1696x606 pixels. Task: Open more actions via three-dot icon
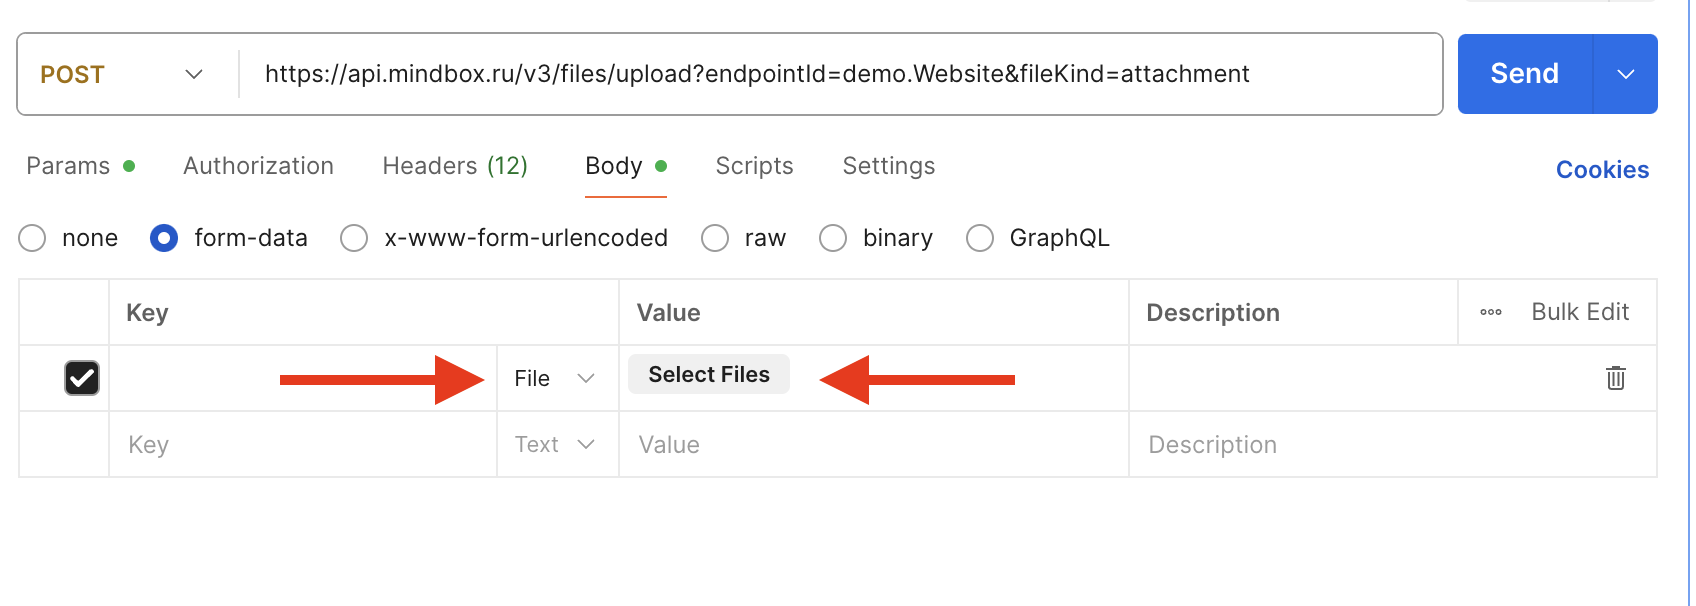(1490, 312)
